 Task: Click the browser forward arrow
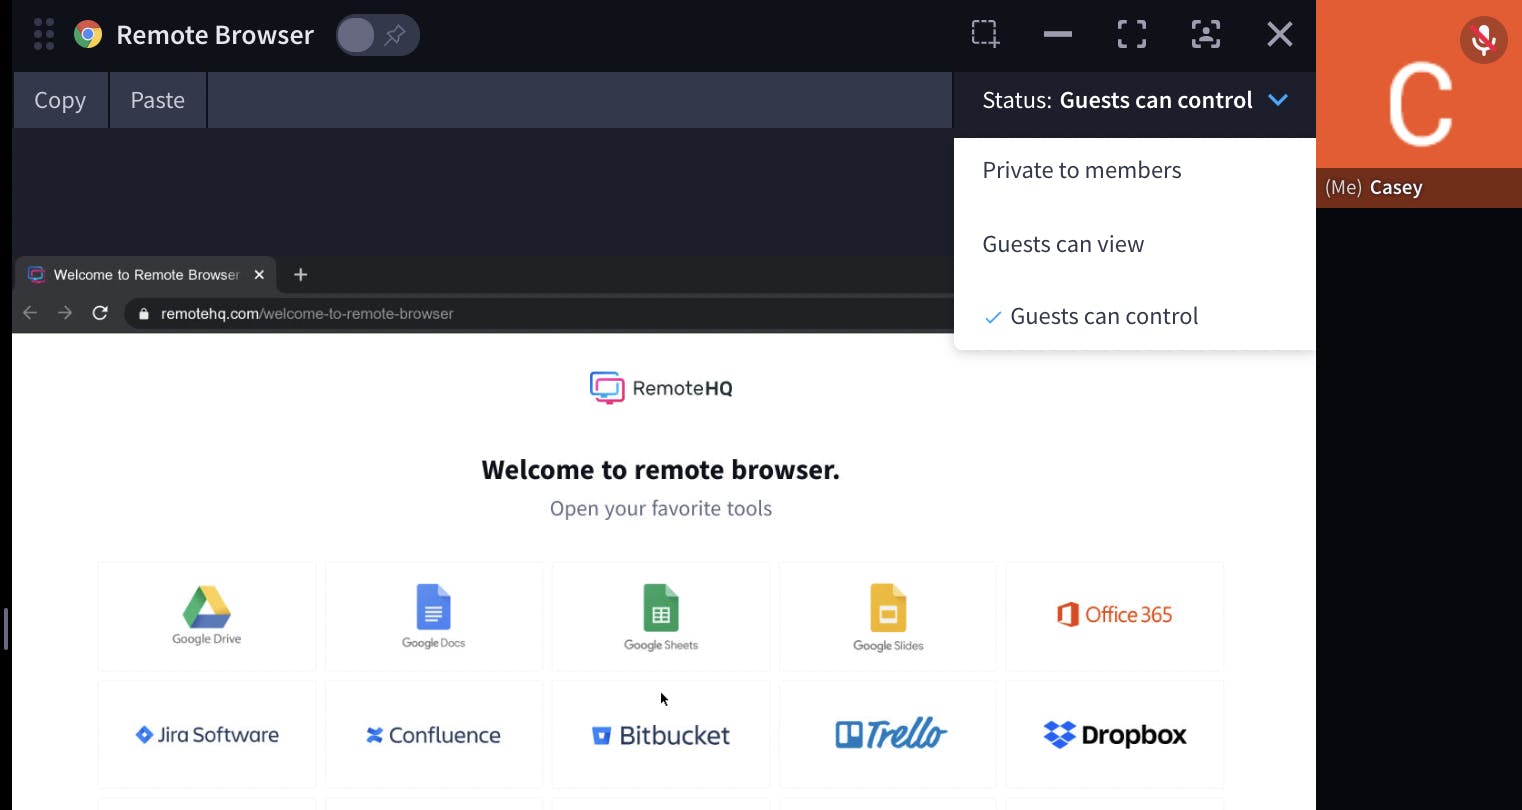(65, 313)
